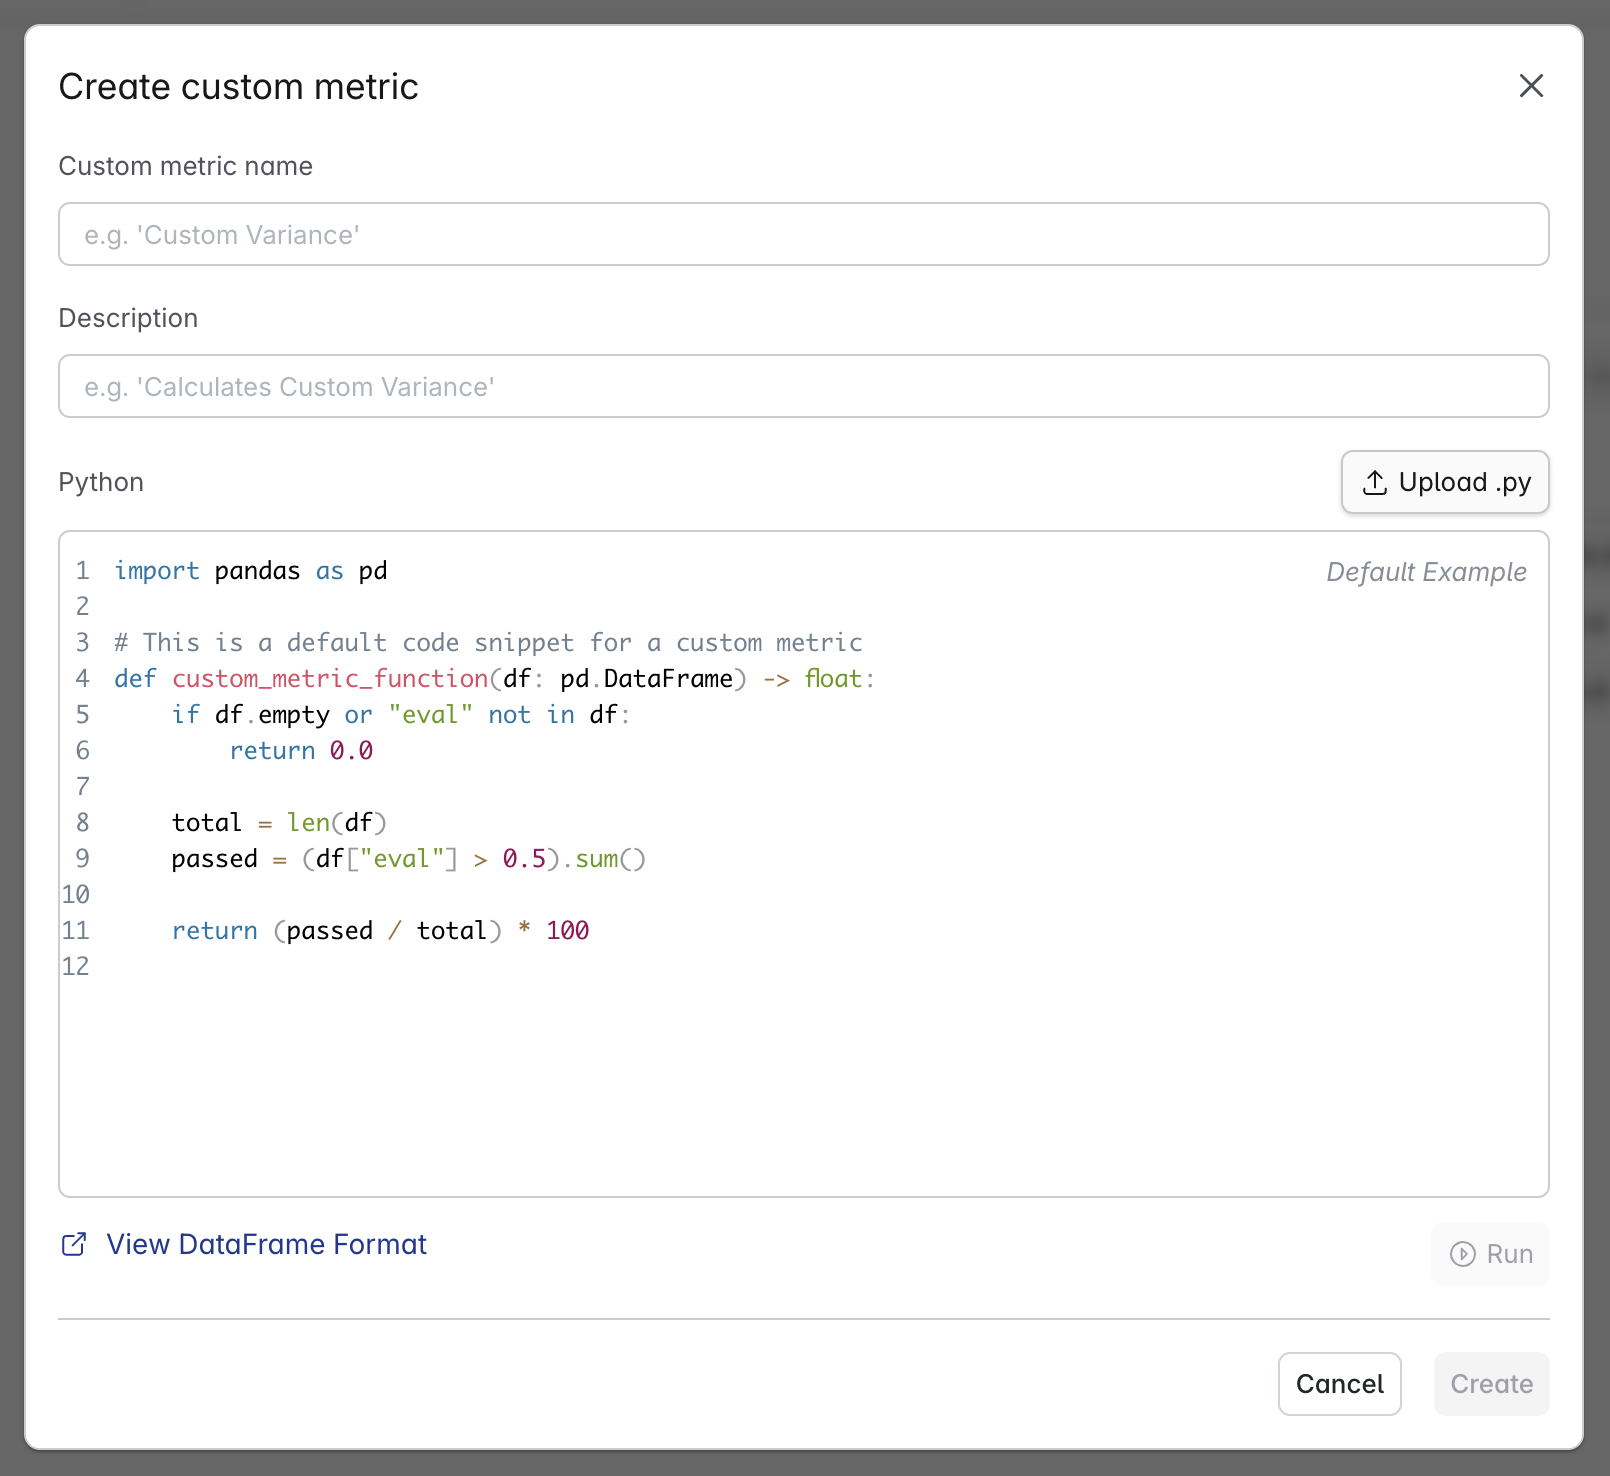Click line number 2 in the gutter

pyautogui.click(x=82, y=607)
